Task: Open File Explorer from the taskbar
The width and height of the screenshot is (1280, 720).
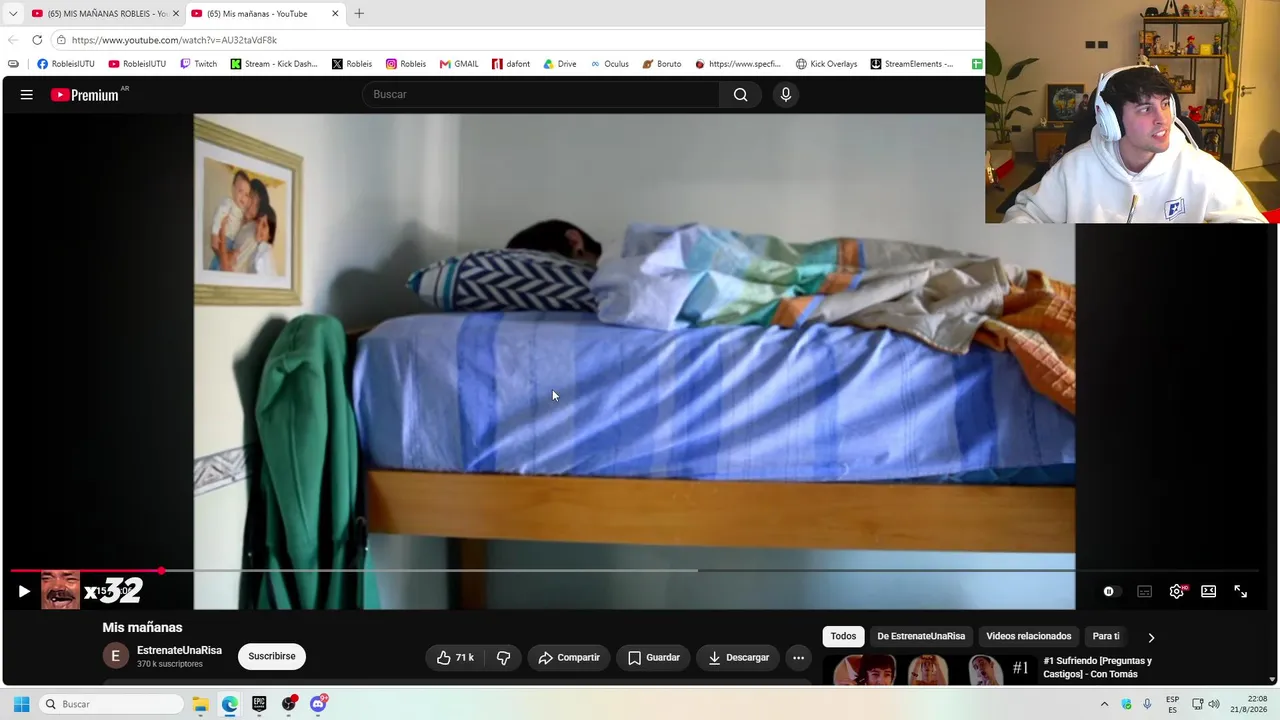Action: click(200, 704)
